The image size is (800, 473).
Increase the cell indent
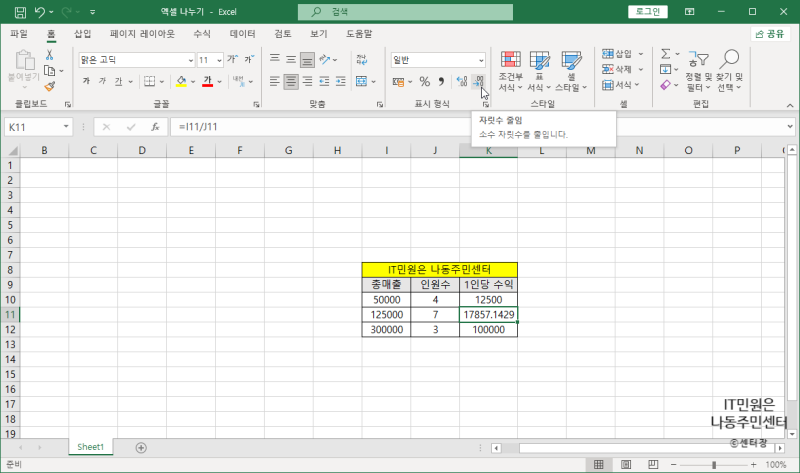(340, 81)
